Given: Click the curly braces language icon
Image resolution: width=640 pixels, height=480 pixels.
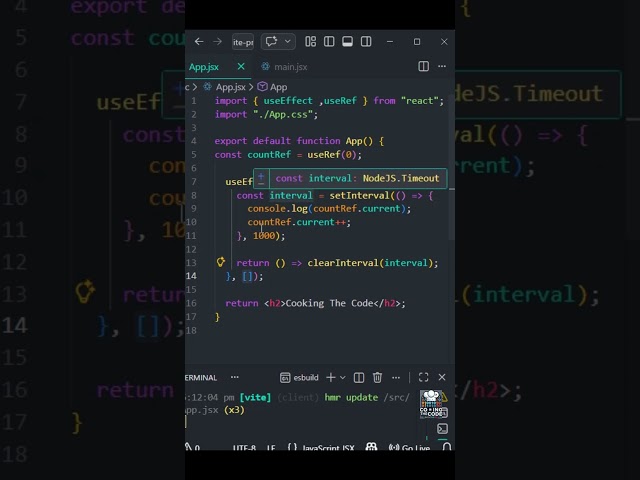Looking at the screenshot, I should 292,447.
